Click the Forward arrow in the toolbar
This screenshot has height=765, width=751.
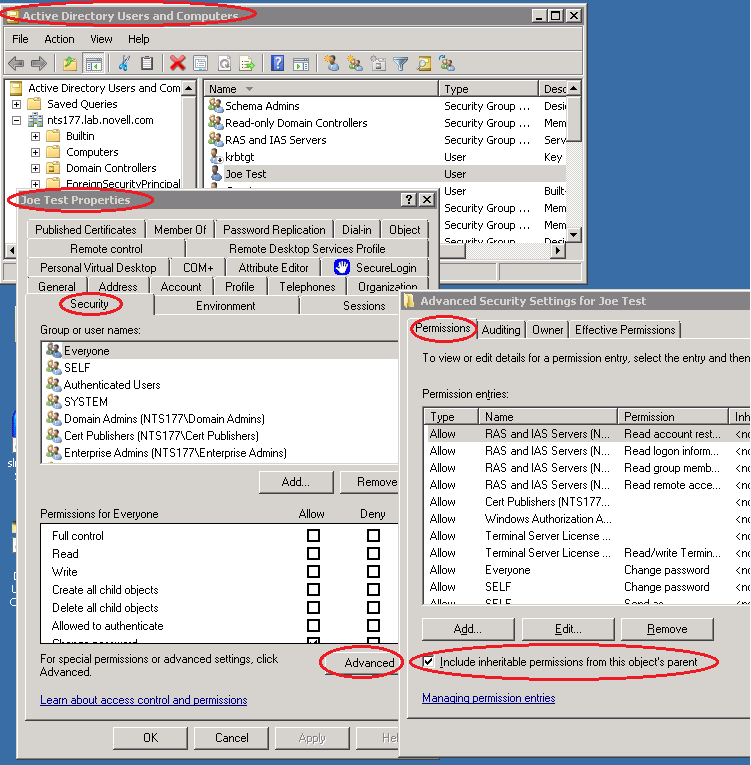39,63
